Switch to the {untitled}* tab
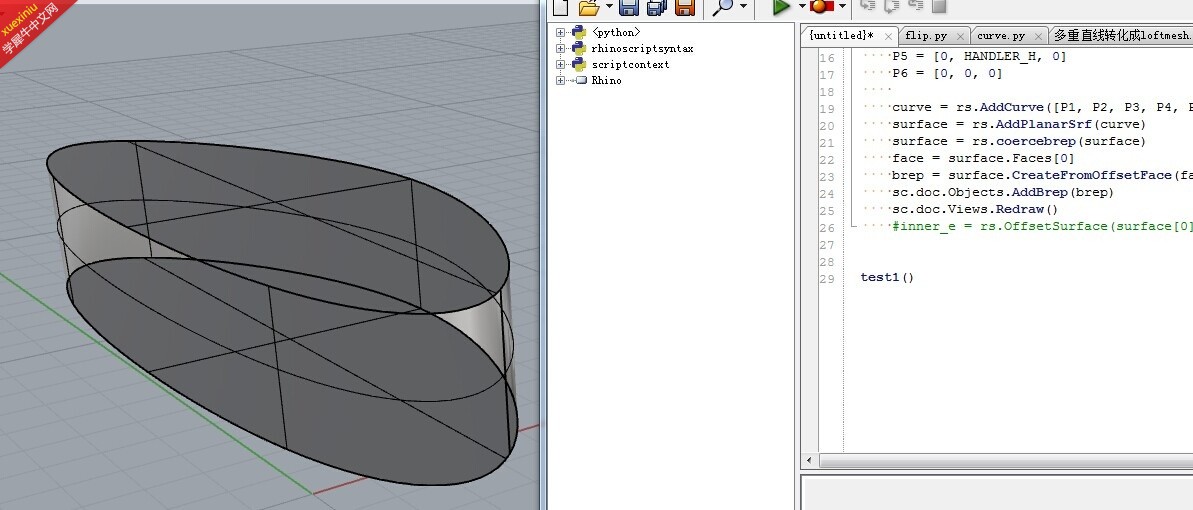This screenshot has width=1193, height=510. 841,36
